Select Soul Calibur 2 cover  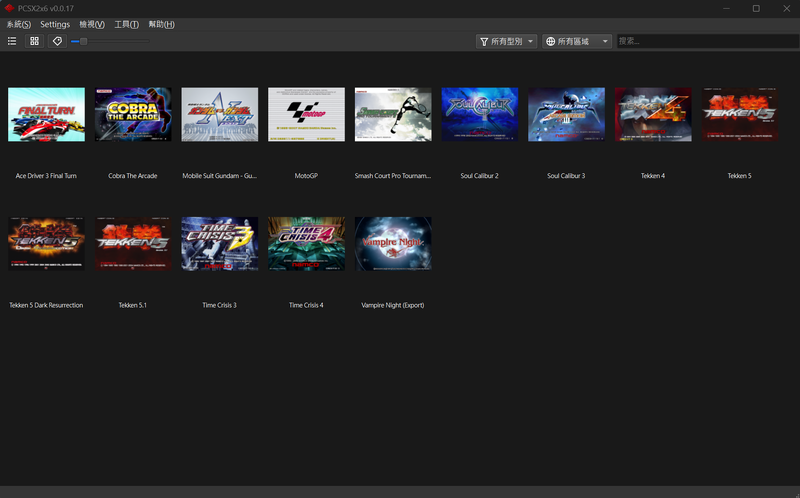coord(480,114)
